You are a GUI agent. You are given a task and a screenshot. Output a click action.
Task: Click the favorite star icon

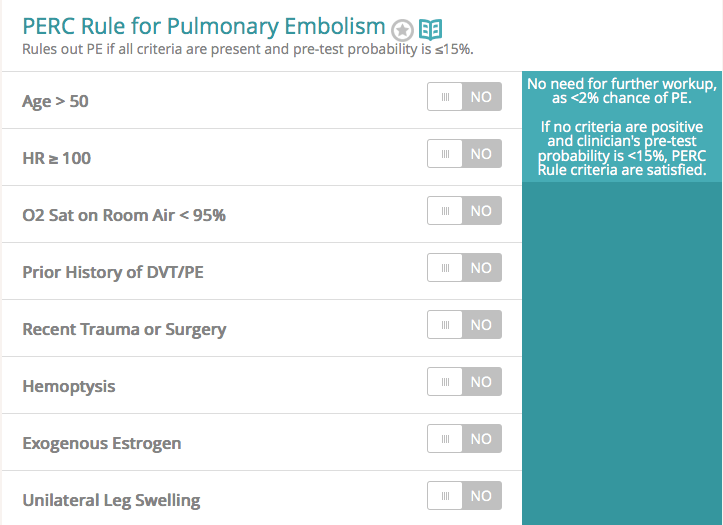(x=403, y=30)
